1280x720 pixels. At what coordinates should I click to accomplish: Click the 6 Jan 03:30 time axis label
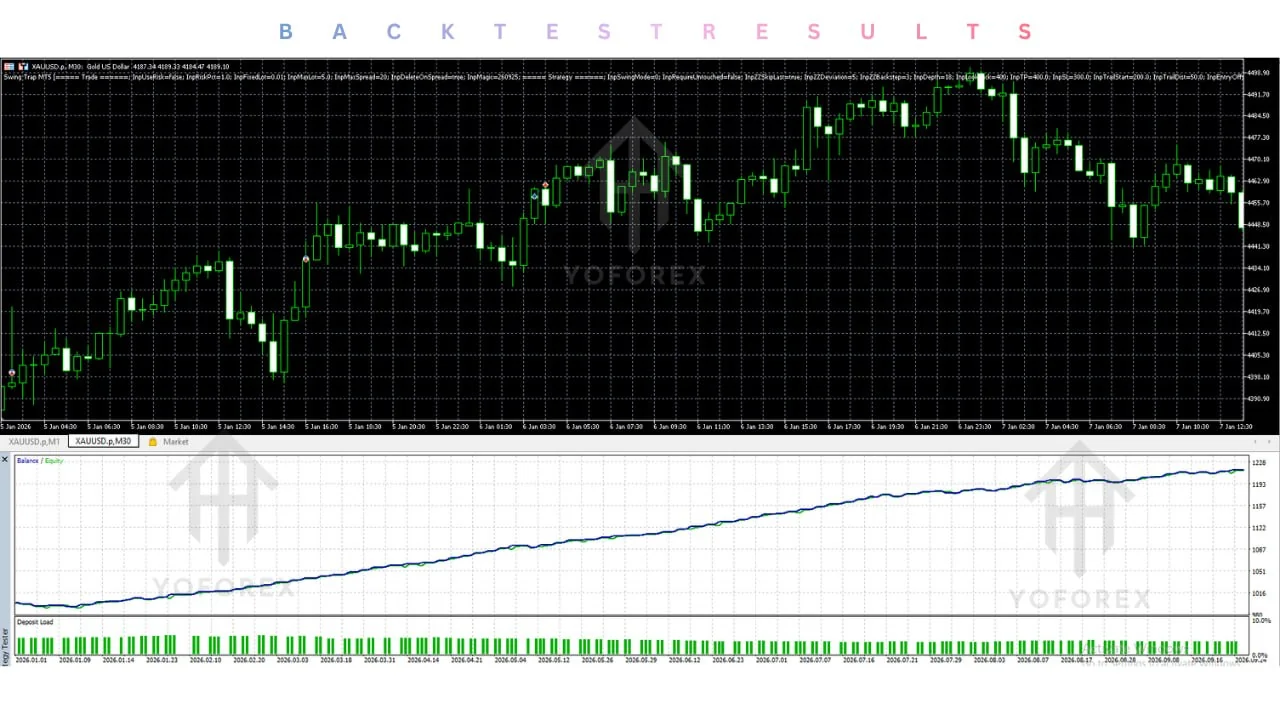coord(539,427)
